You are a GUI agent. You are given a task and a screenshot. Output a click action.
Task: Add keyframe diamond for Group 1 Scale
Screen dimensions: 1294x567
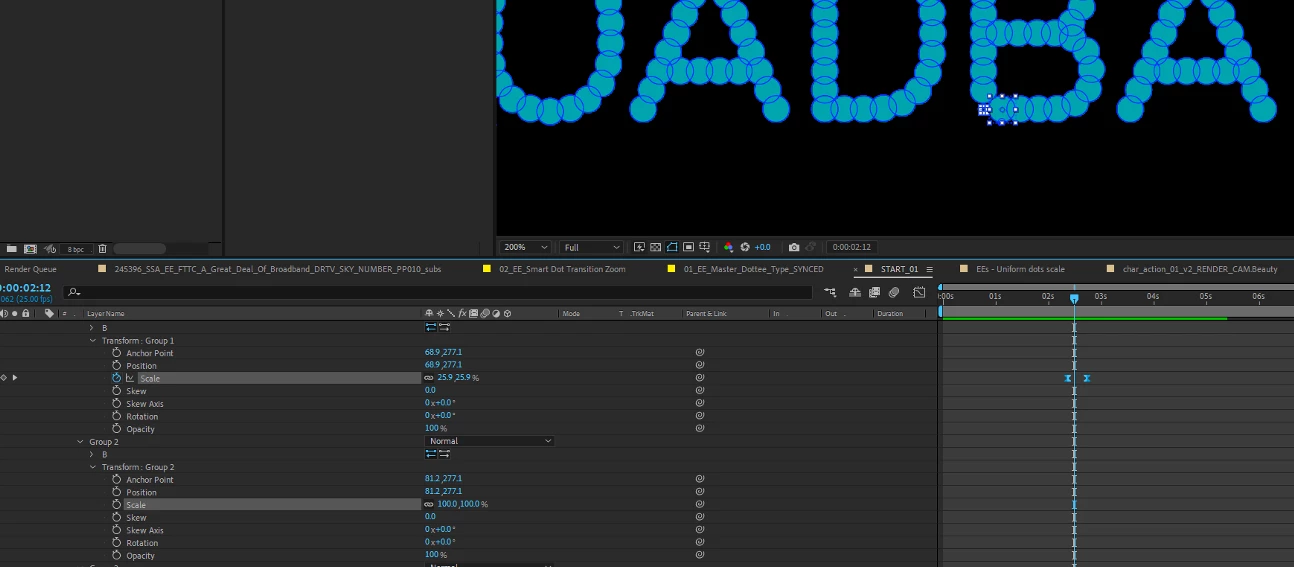[x=3, y=377]
